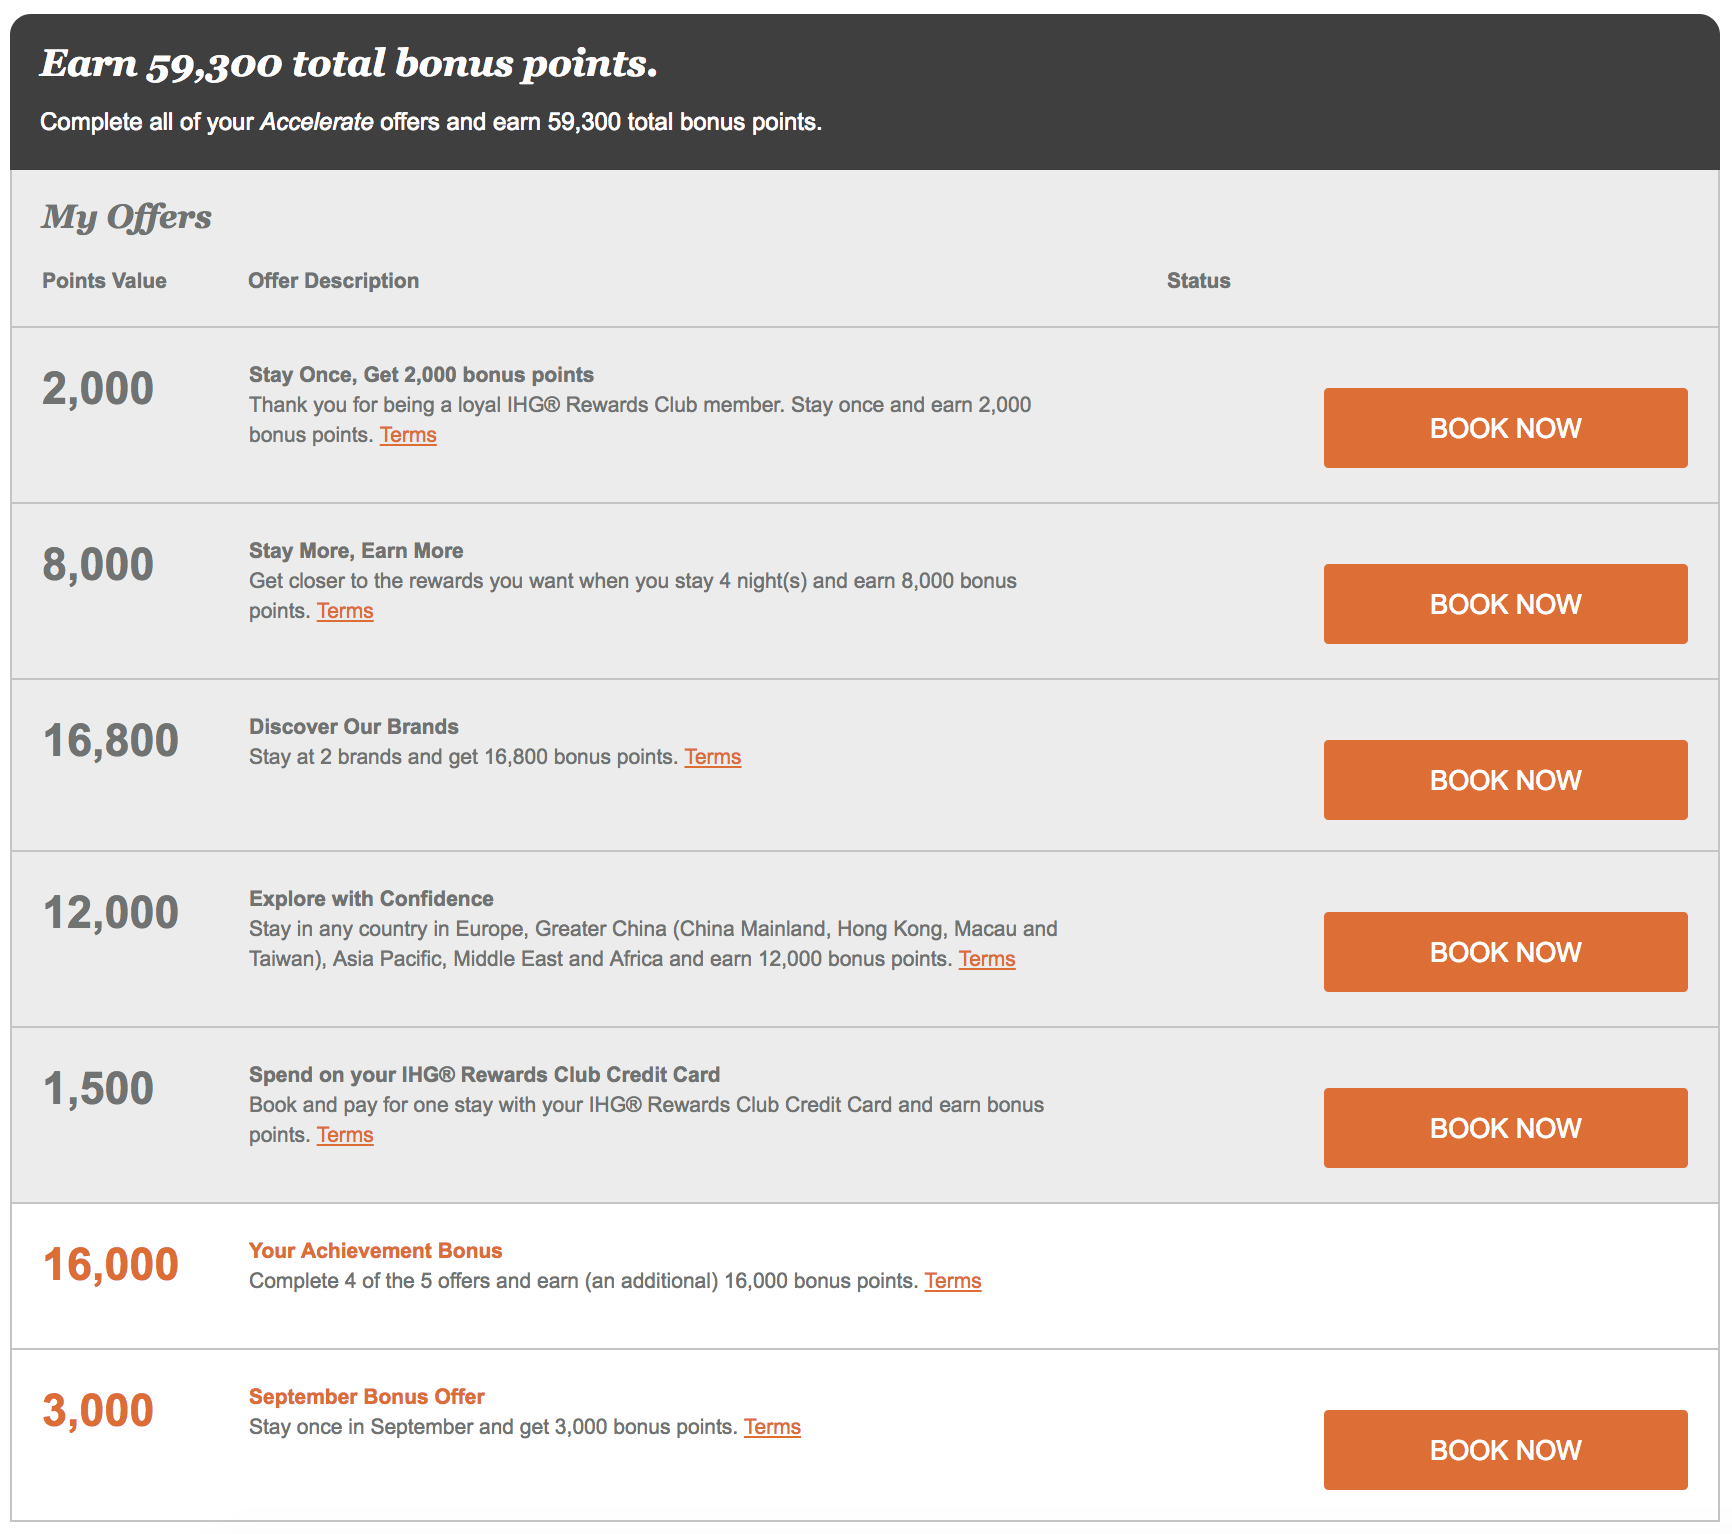Click the Offer Description column header
The height and width of the screenshot is (1534, 1732).
point(333,281)
